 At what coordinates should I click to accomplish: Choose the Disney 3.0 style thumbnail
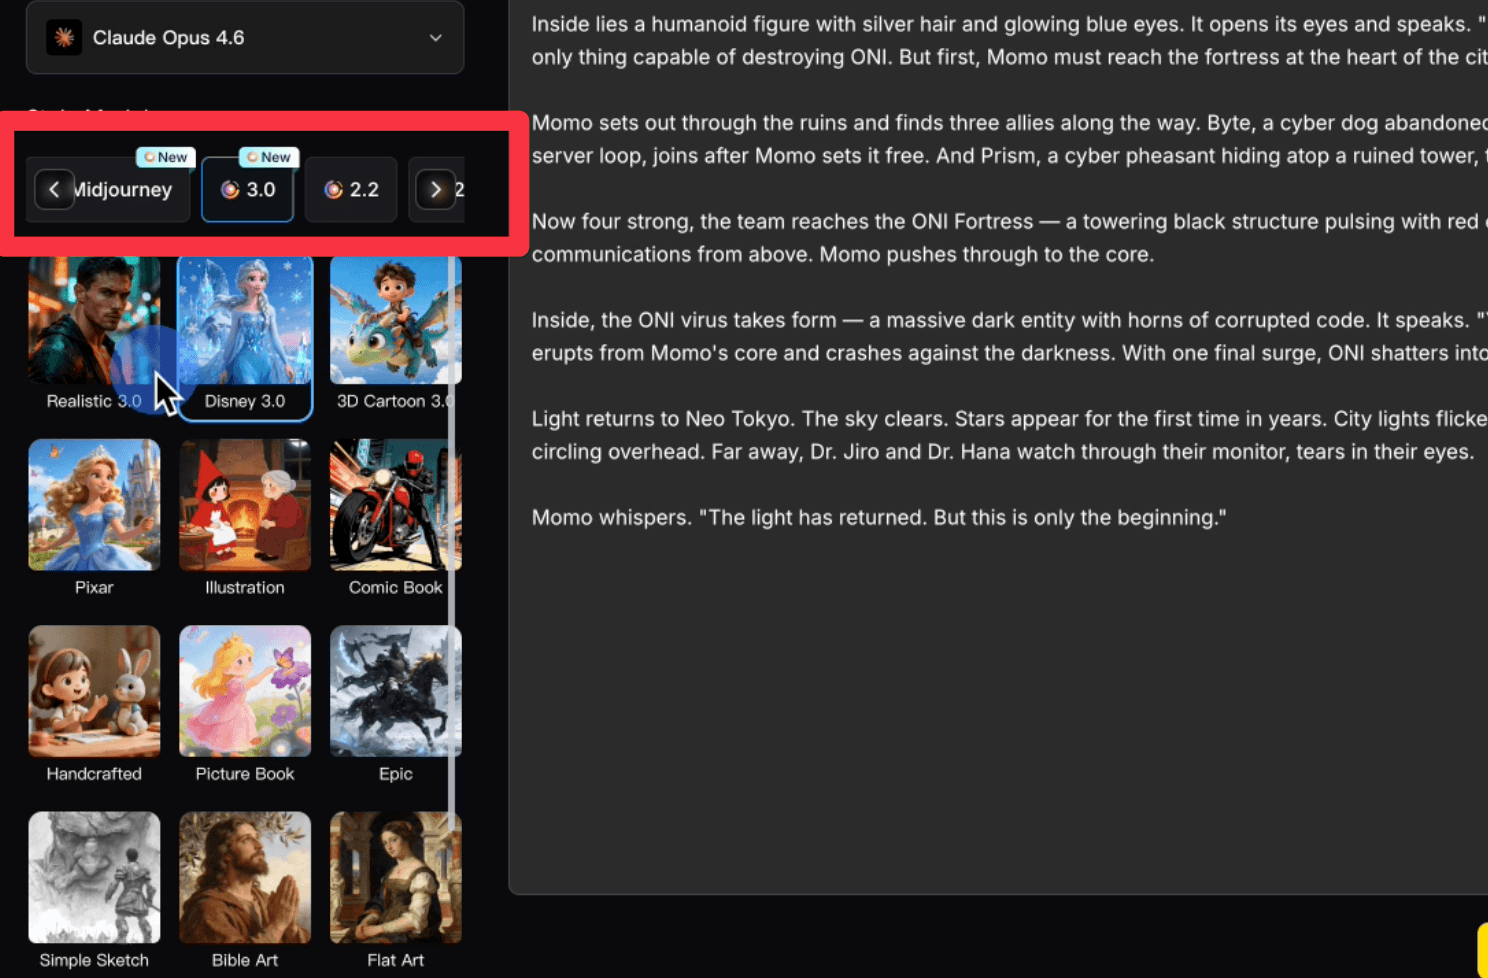245,322
